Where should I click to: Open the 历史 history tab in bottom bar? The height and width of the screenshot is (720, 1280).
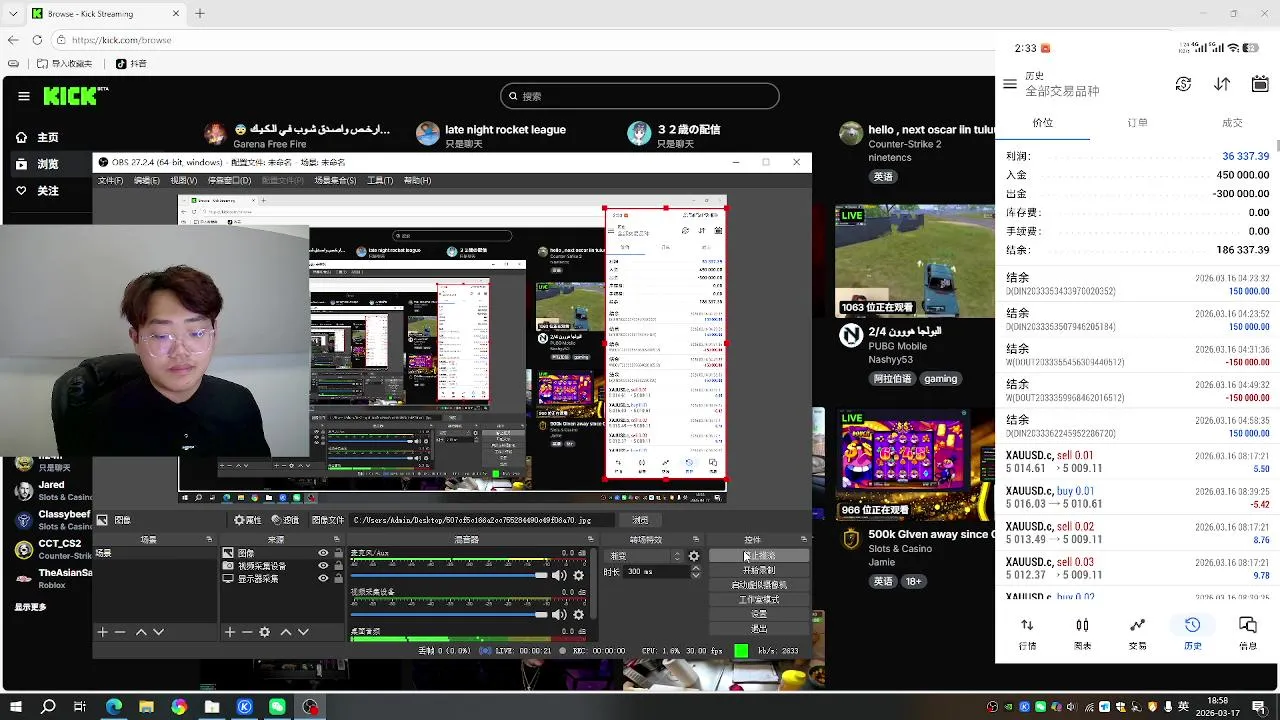pyautogui.click(x=1192, y=634)
